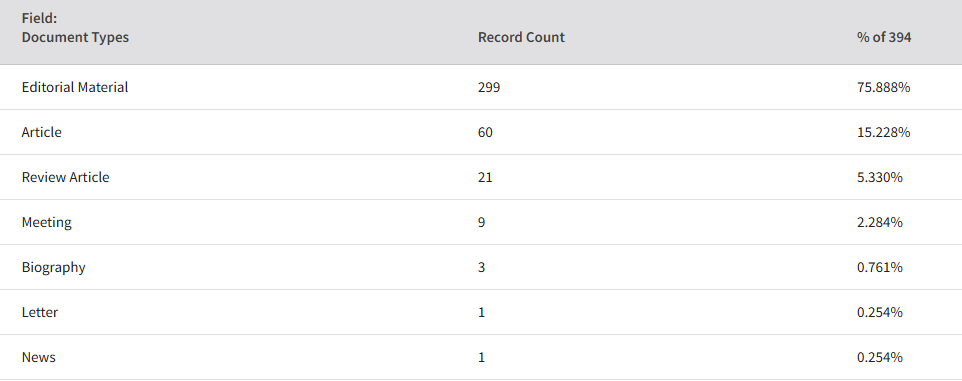
Task: Click the 15.228% percentage value
Action: [x=883, y=132]
